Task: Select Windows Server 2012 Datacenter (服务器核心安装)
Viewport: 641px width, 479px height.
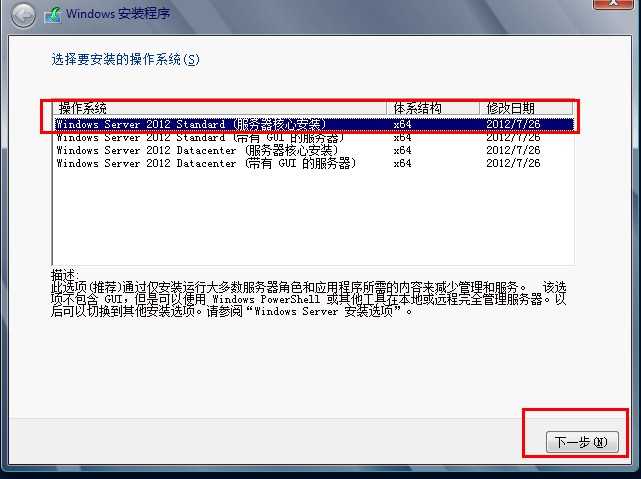Action: point(314,150)
